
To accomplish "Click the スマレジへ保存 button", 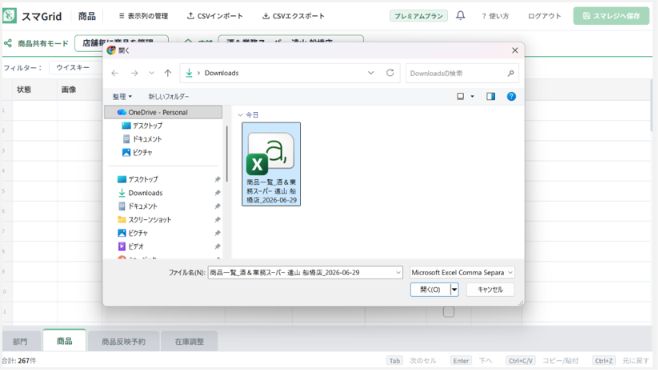I will click(611, 16).
